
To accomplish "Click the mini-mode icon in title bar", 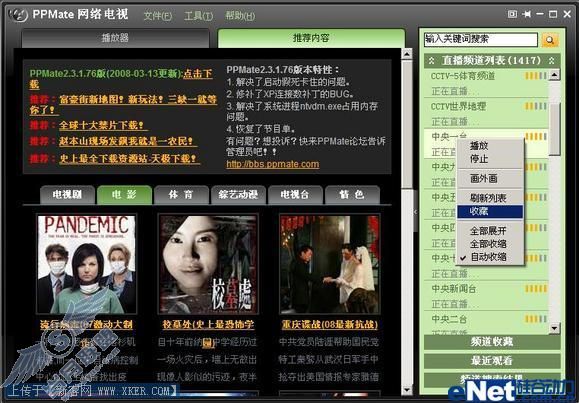I will tap(512, 14).
